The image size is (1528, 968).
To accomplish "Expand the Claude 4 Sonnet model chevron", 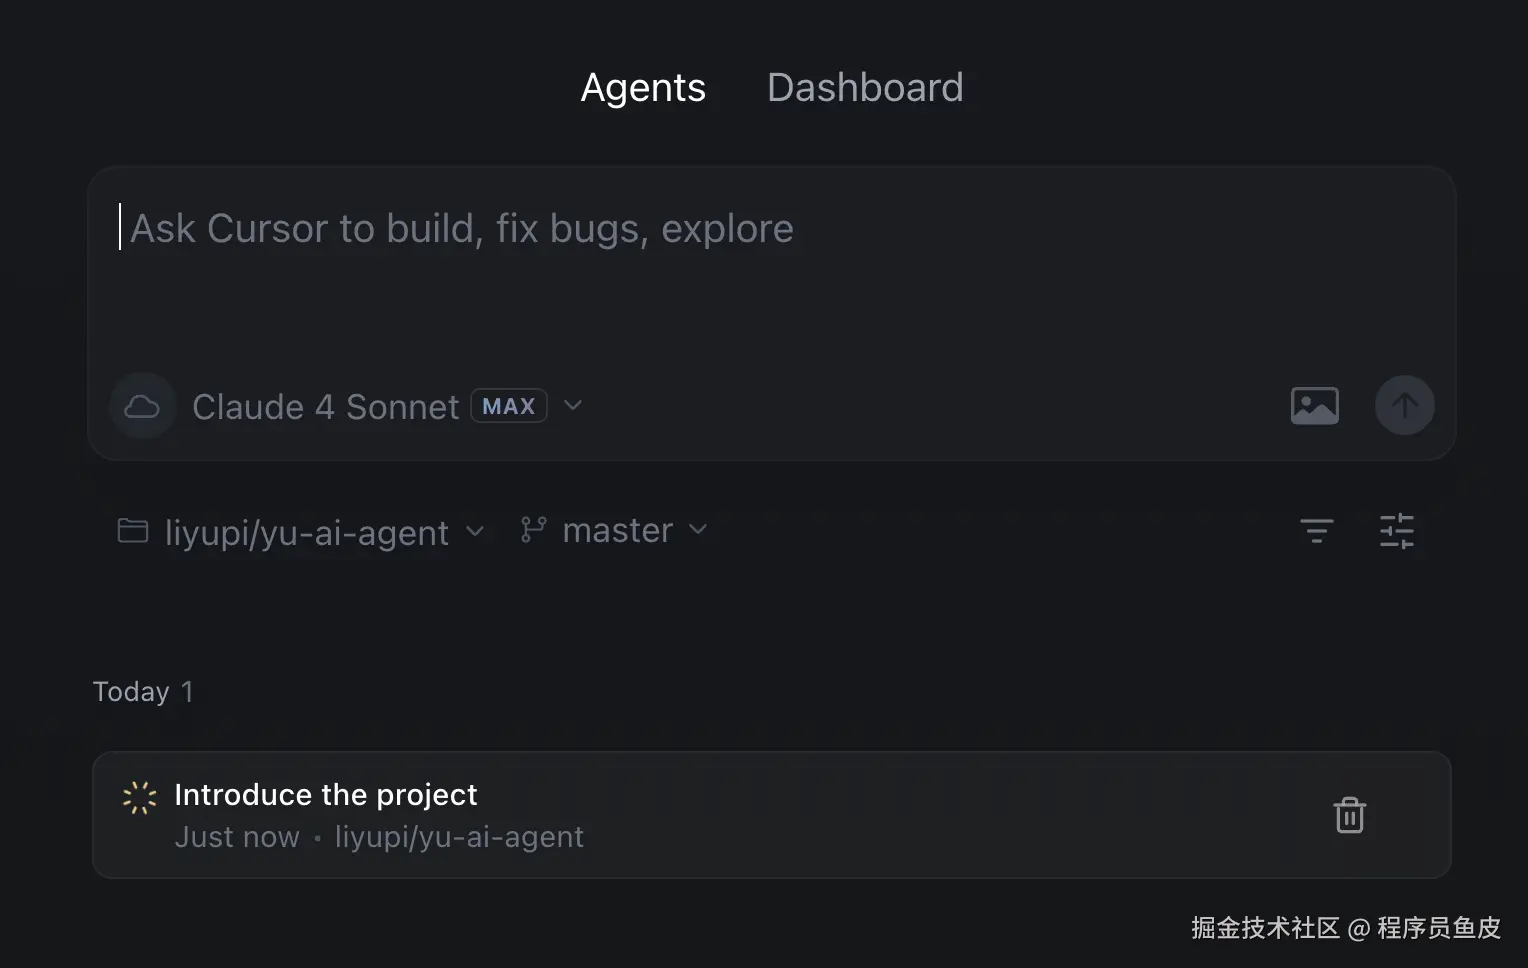I will [573, 405].
